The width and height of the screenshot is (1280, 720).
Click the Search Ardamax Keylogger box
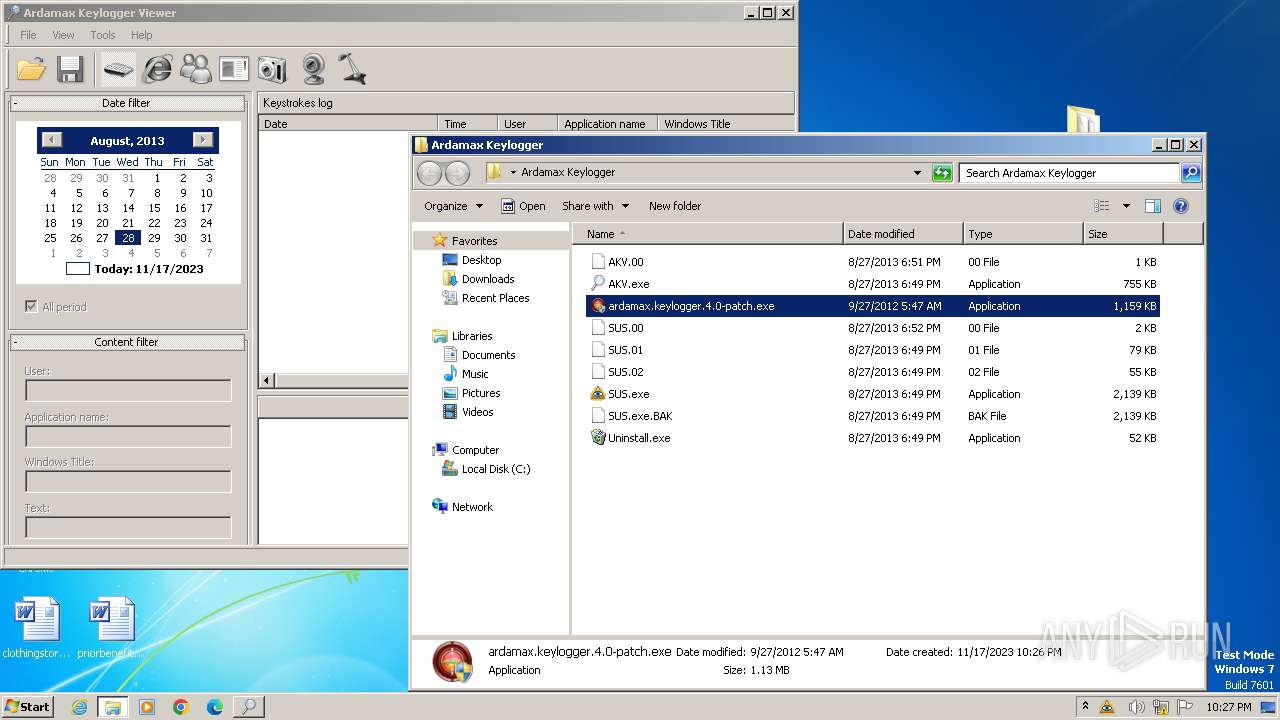tap(1069, 173)
